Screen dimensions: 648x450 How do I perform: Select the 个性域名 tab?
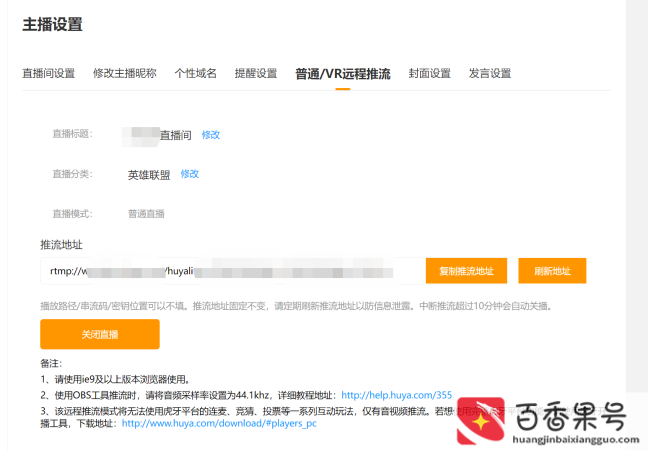pyautogui.click(x=195, y=74)
